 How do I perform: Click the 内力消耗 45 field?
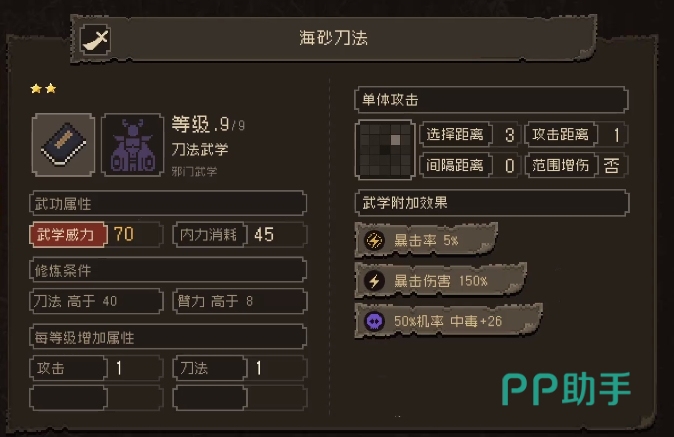tap(240, 235)
